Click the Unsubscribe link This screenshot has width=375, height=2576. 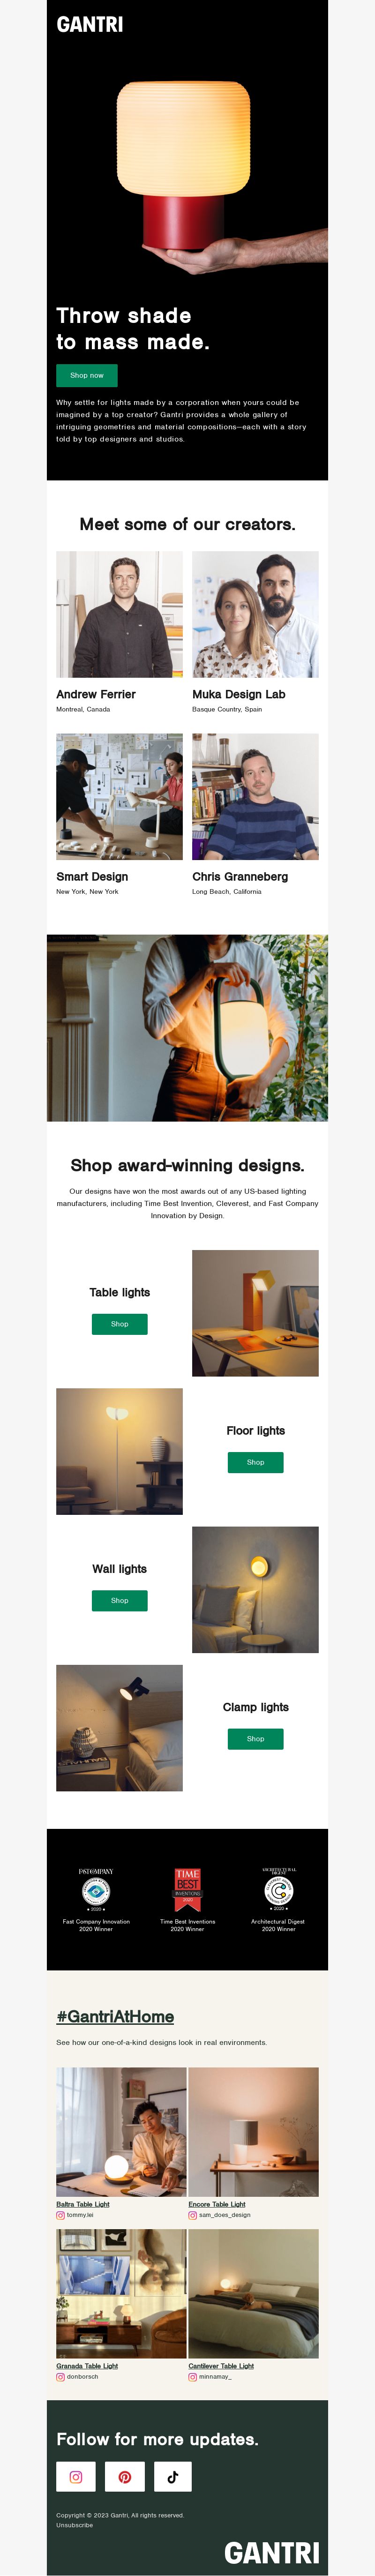click(74, 2525)
